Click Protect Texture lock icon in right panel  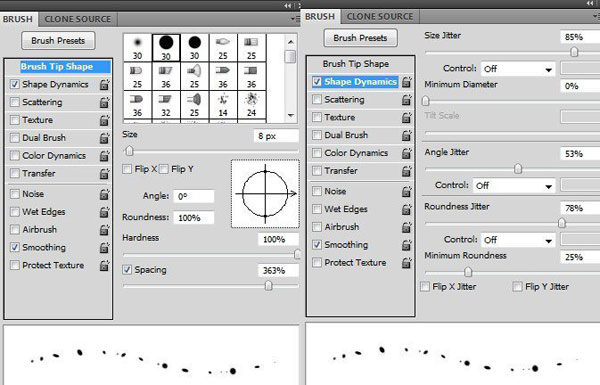[407, 263]
